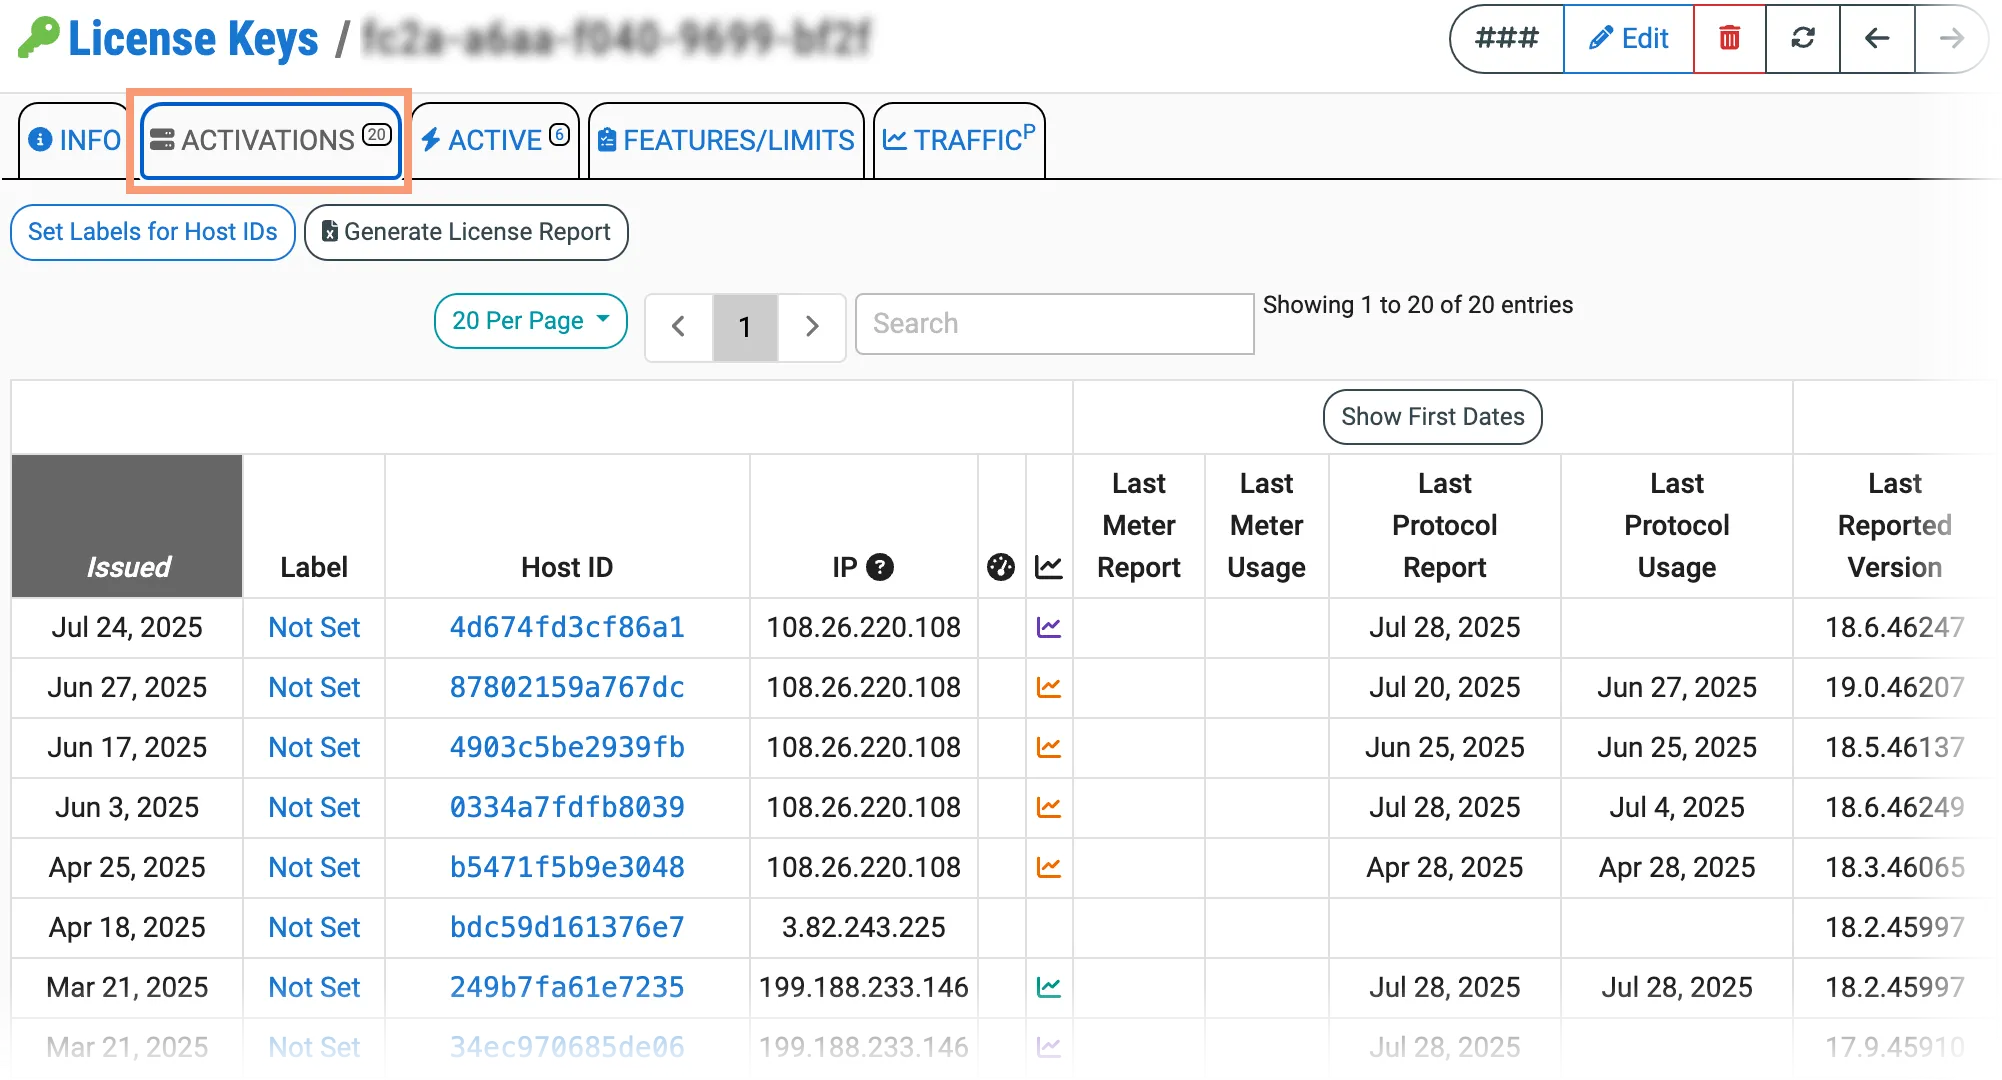Click the License Keys breadcrumb link

(193, 39)
